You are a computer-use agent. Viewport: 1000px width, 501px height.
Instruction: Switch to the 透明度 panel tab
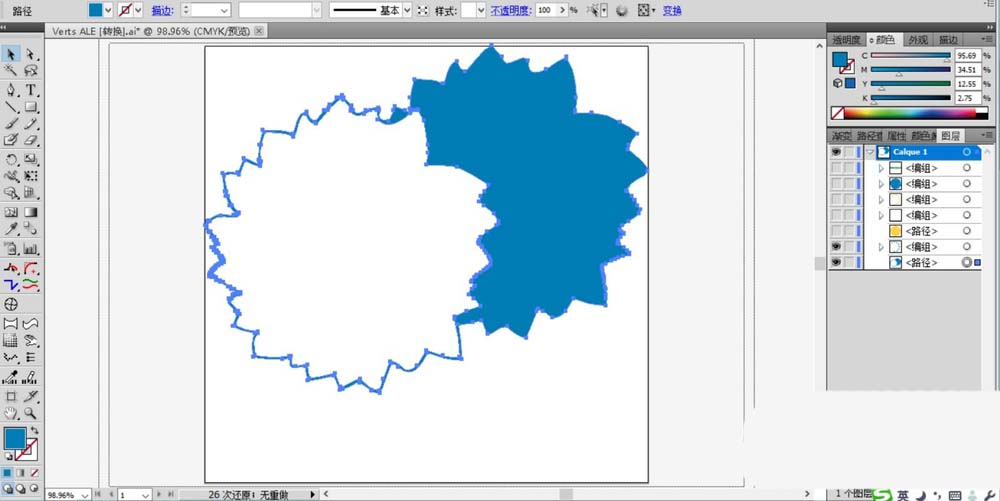click(x=846, y=40)
